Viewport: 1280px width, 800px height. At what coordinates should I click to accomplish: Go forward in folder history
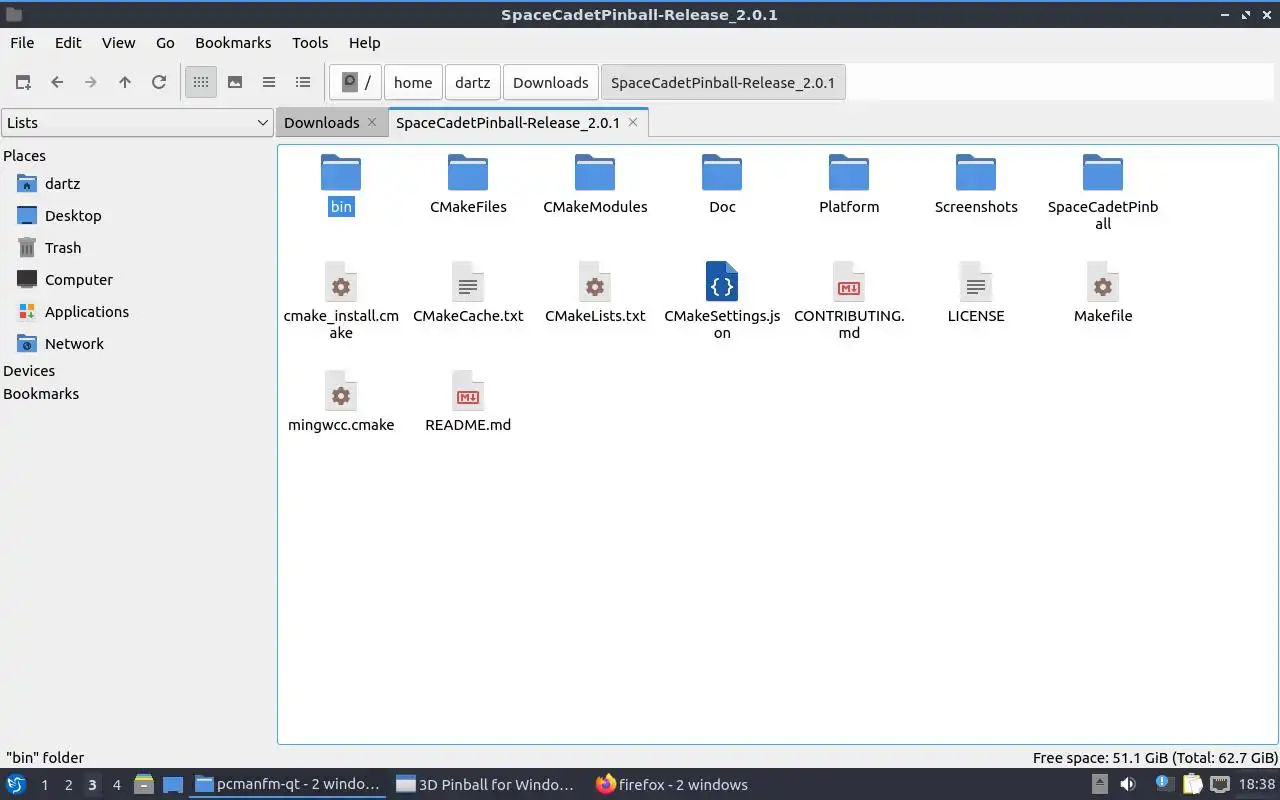tap(91, 82)
